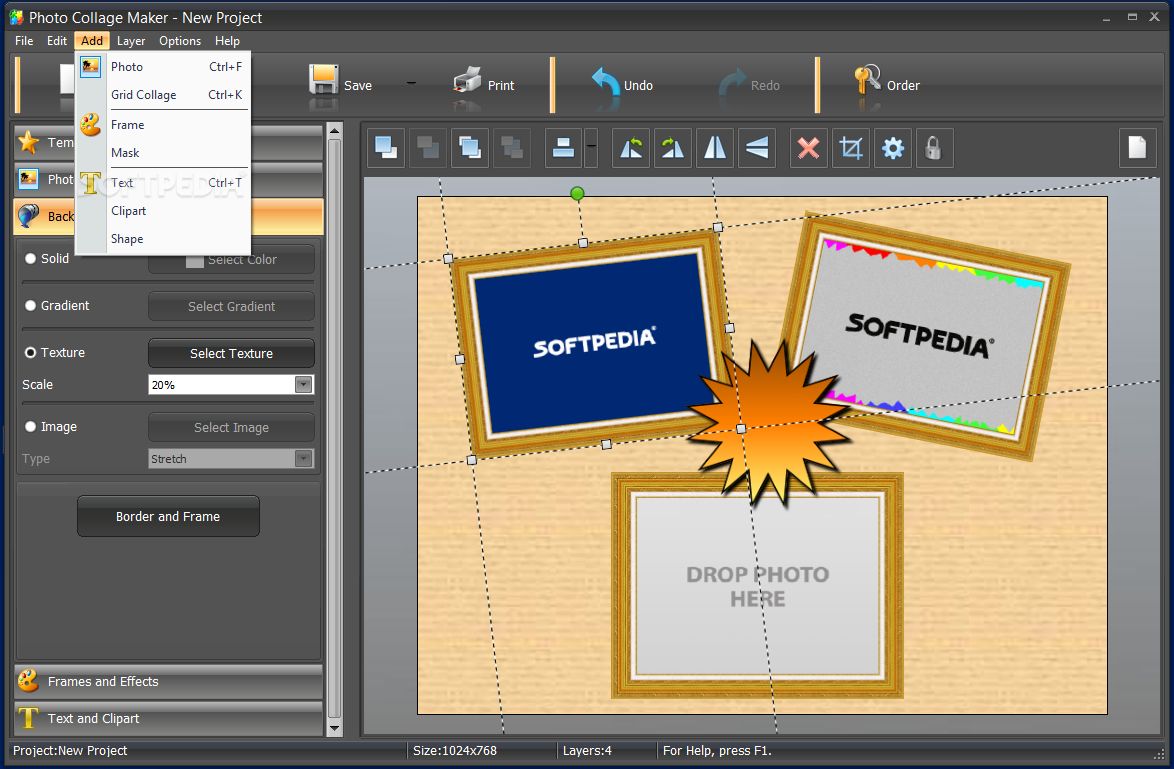Click the DROP PHOTO HERE placeholder frame
1174x769 pixels.
coord(757,586)
